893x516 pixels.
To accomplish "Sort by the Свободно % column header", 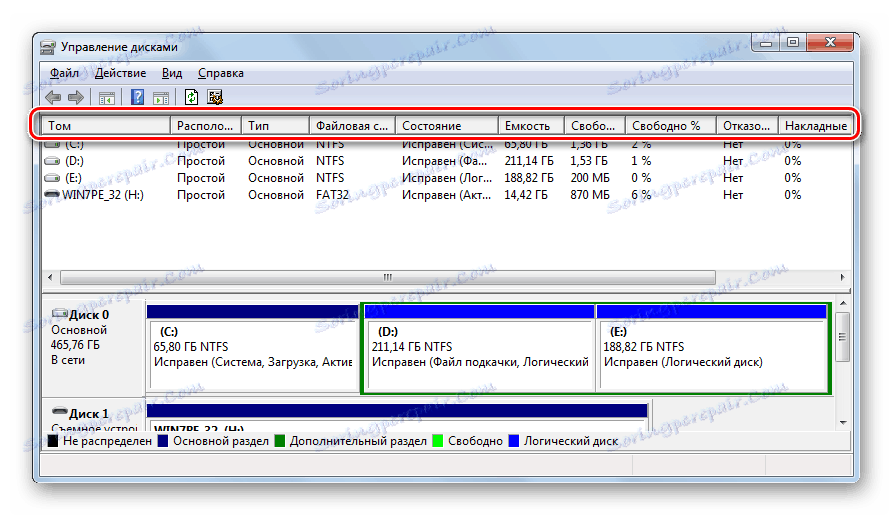I will [x=670, y=126].
